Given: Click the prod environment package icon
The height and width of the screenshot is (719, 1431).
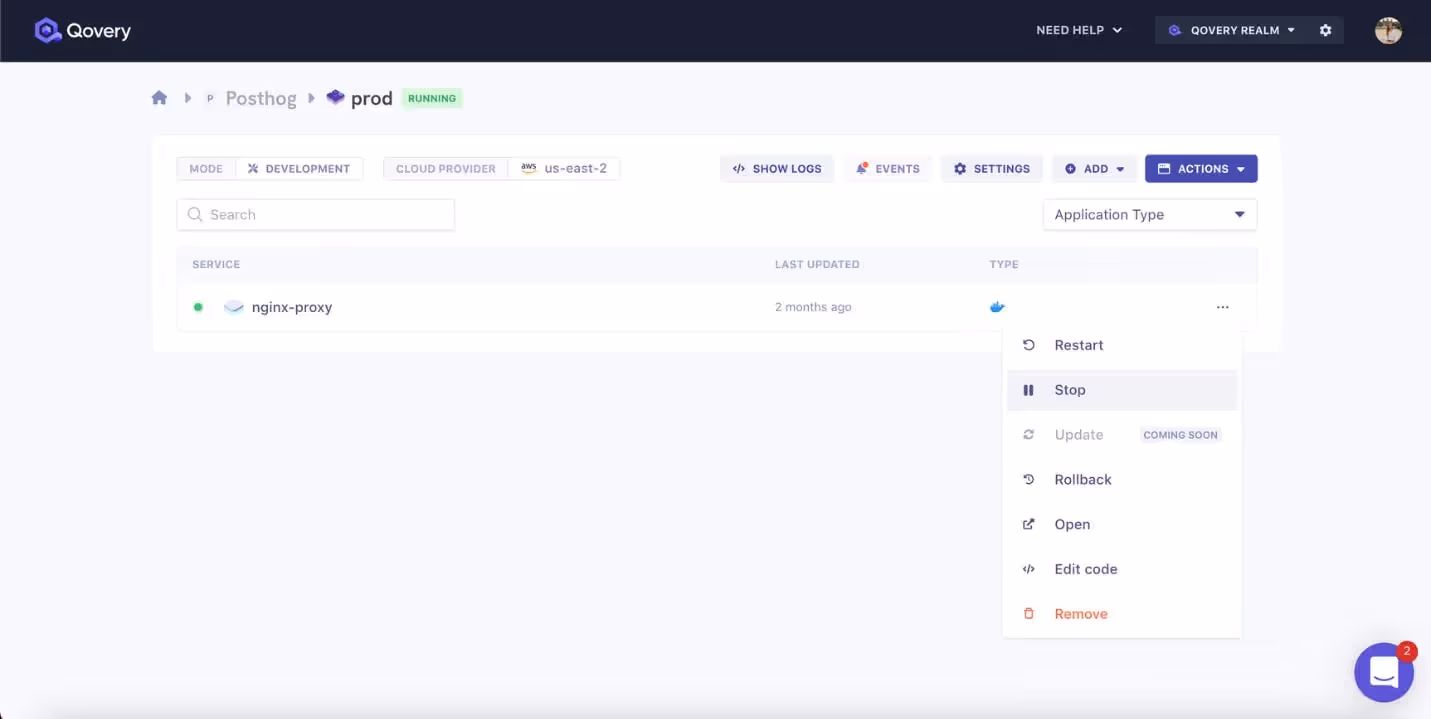Looking at the screenshot, I should (x=336, y=97).
